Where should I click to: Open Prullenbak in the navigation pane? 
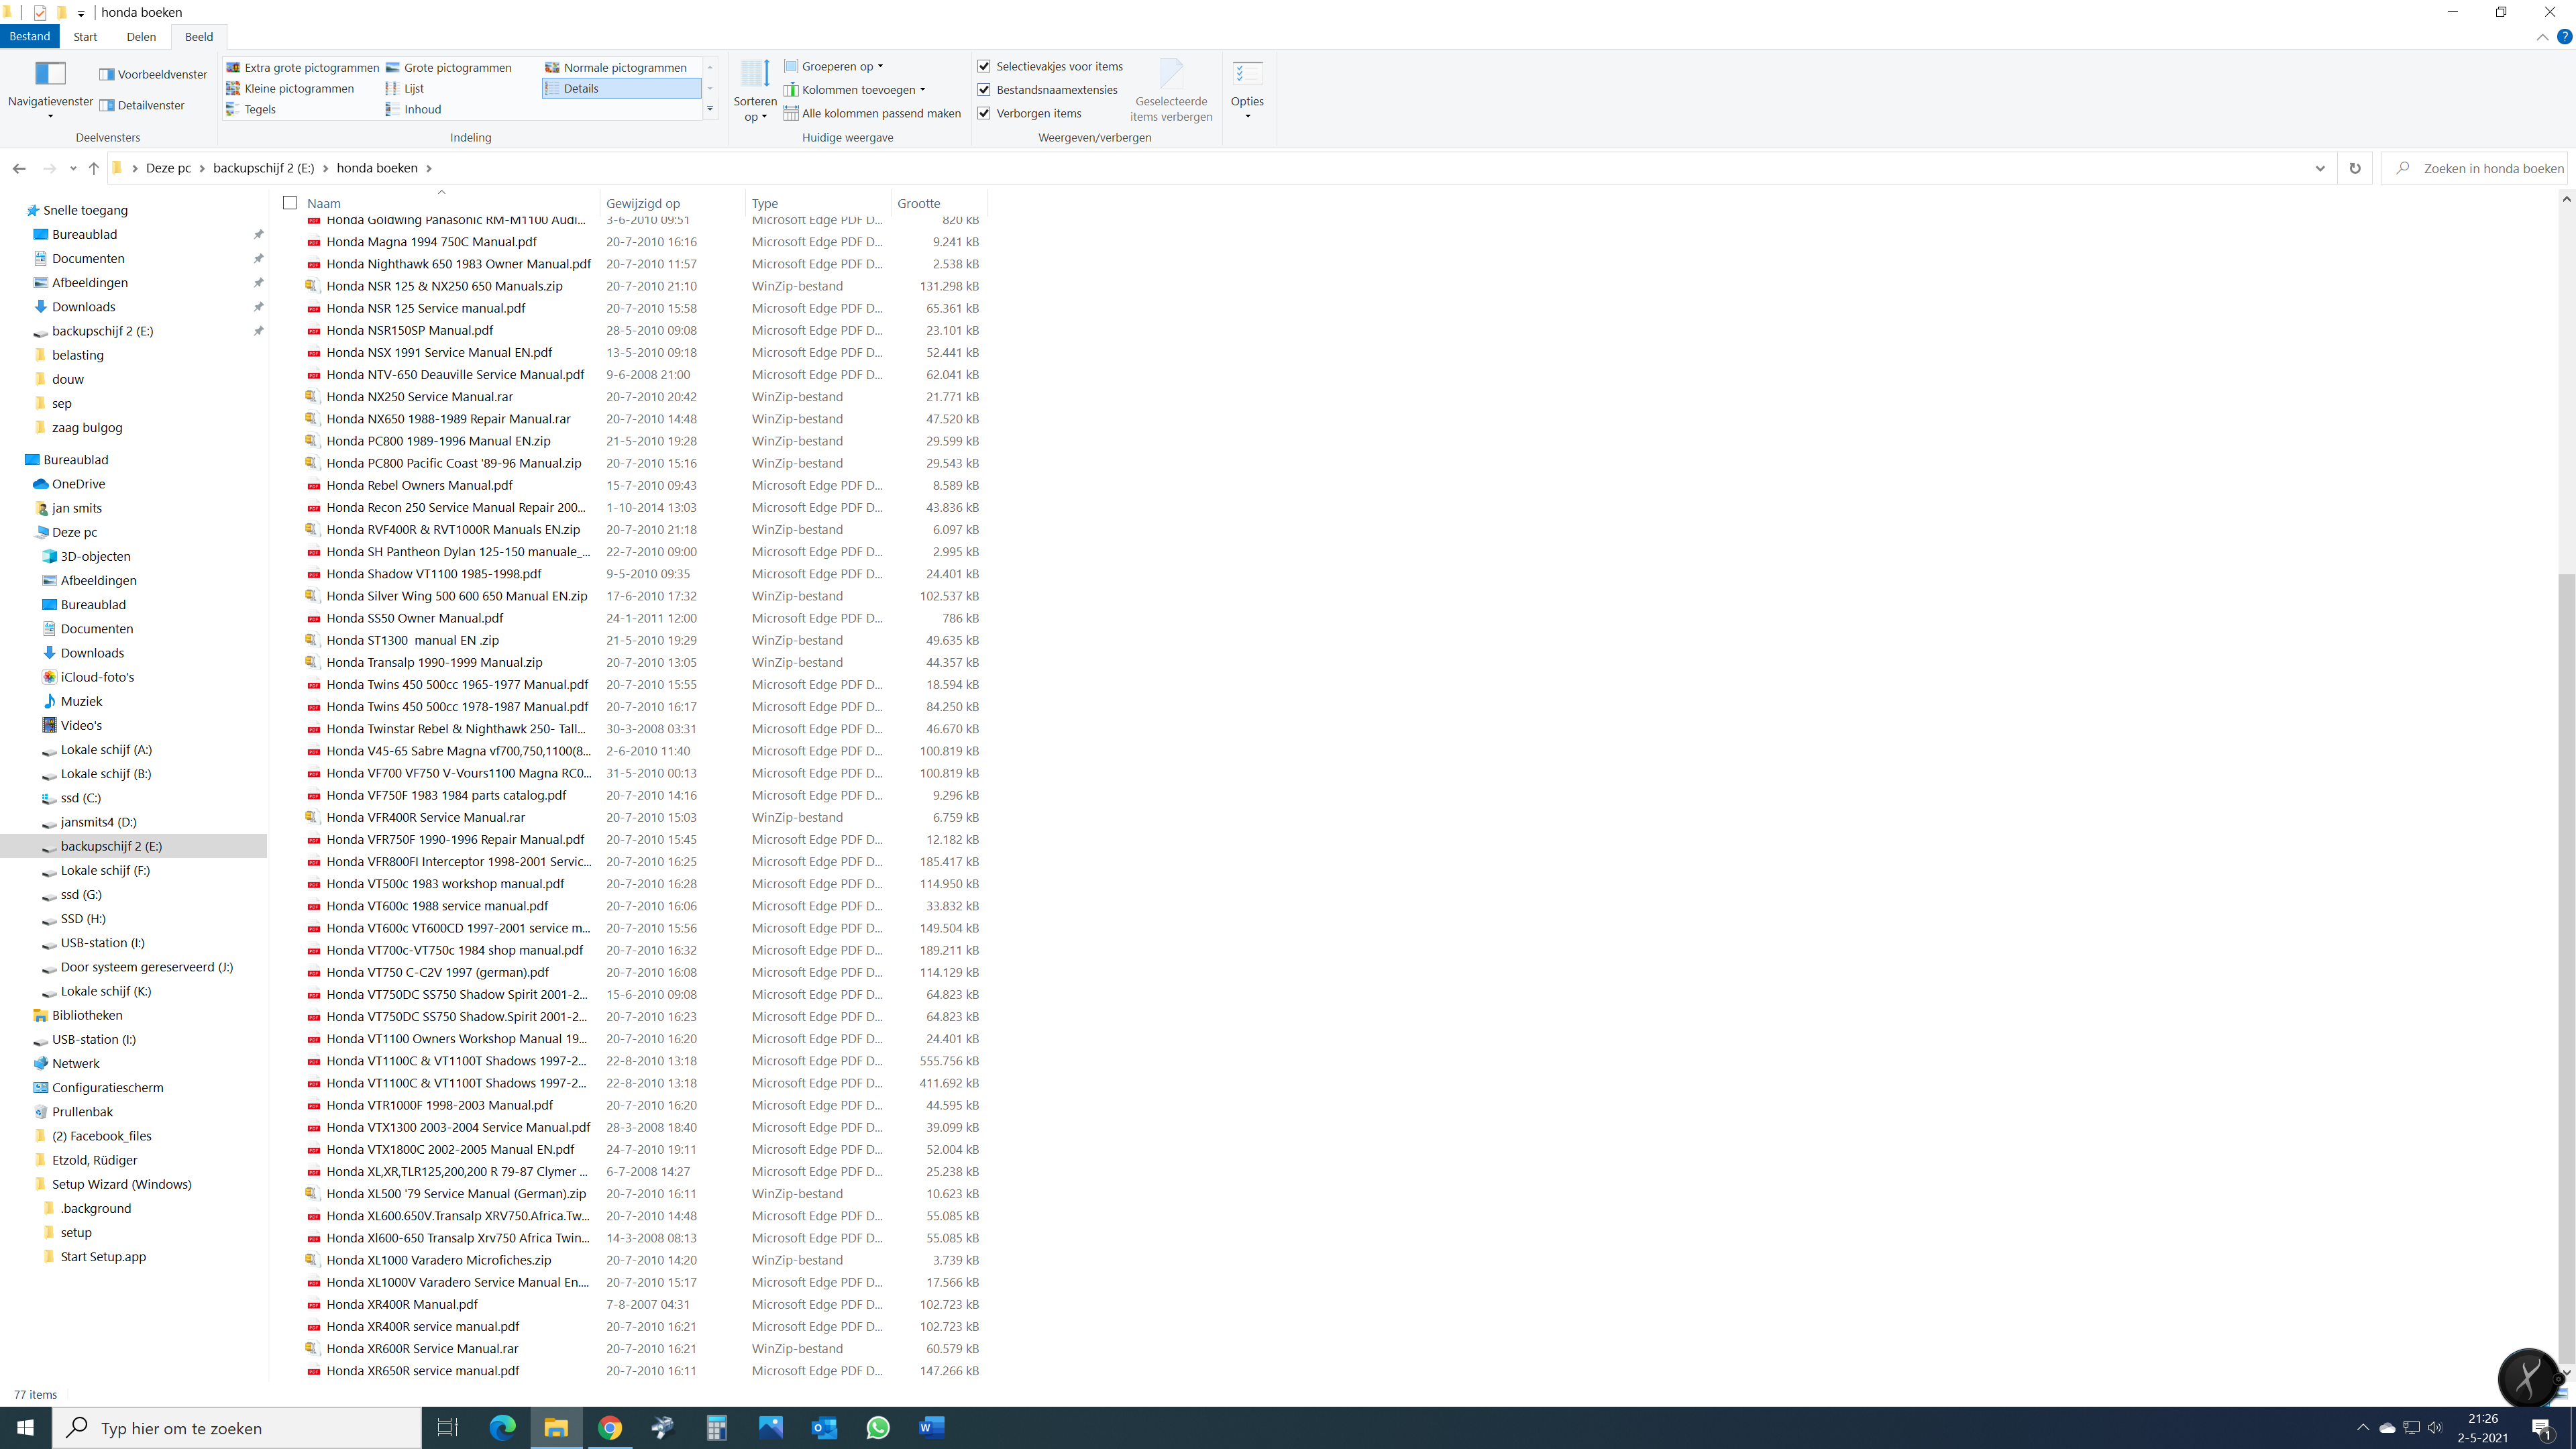(x=82, y=1112)
